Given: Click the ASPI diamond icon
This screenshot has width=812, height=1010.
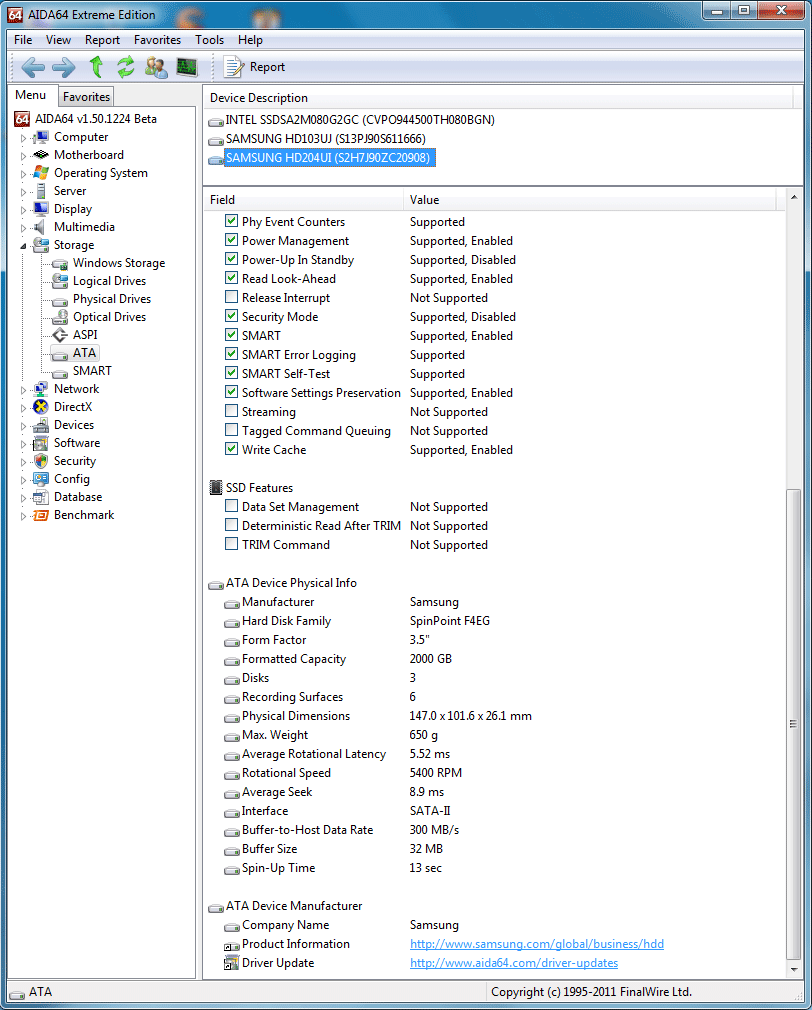Looking at the screenshot, I should coord(60,335).
